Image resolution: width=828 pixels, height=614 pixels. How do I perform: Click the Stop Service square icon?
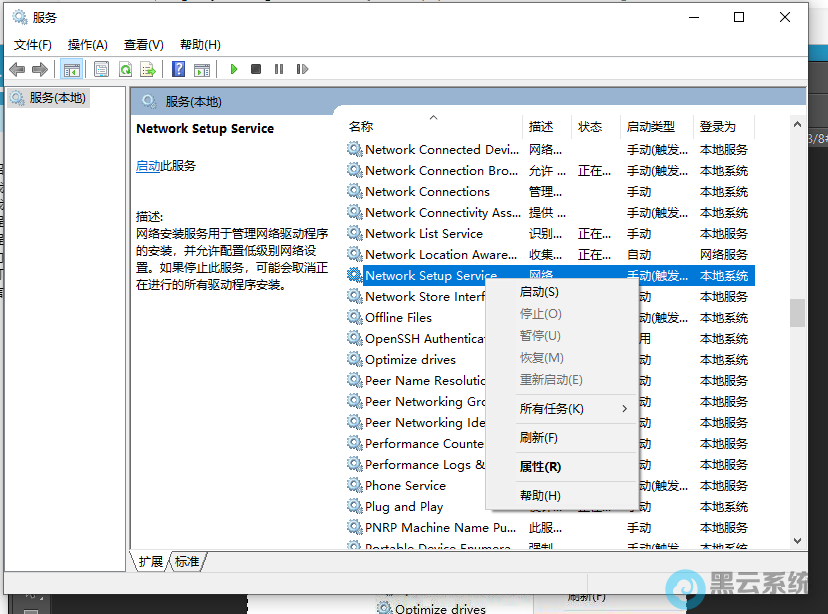[x=256, y=69]
